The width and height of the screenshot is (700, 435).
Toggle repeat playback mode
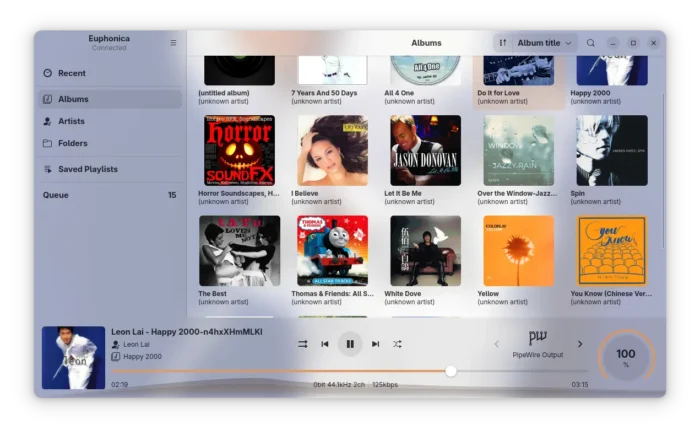coord(303,344)
